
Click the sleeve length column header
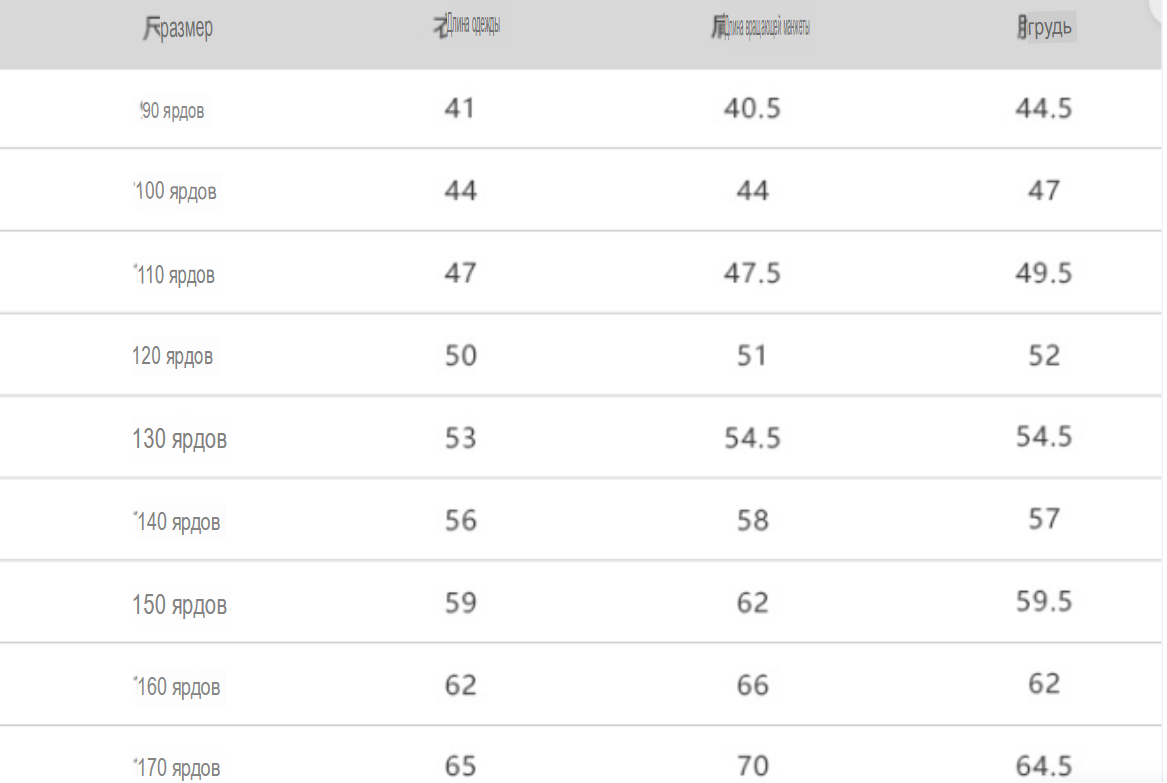tap(760, 28)
